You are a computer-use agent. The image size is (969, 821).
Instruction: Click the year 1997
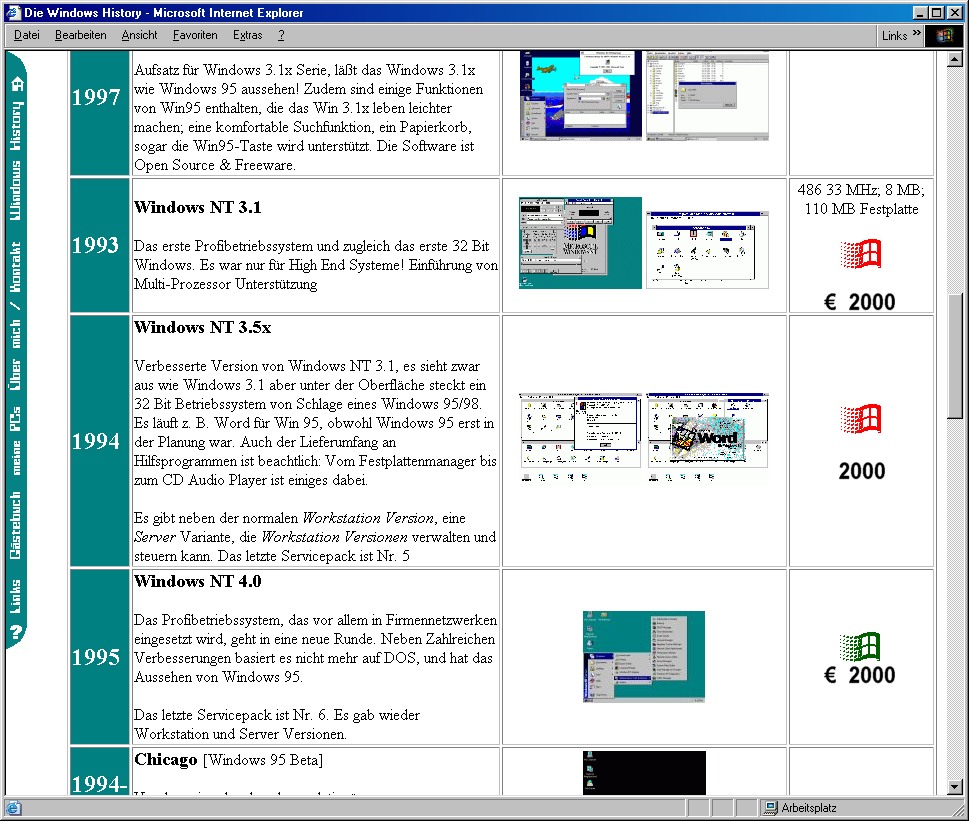click(96, 97)
